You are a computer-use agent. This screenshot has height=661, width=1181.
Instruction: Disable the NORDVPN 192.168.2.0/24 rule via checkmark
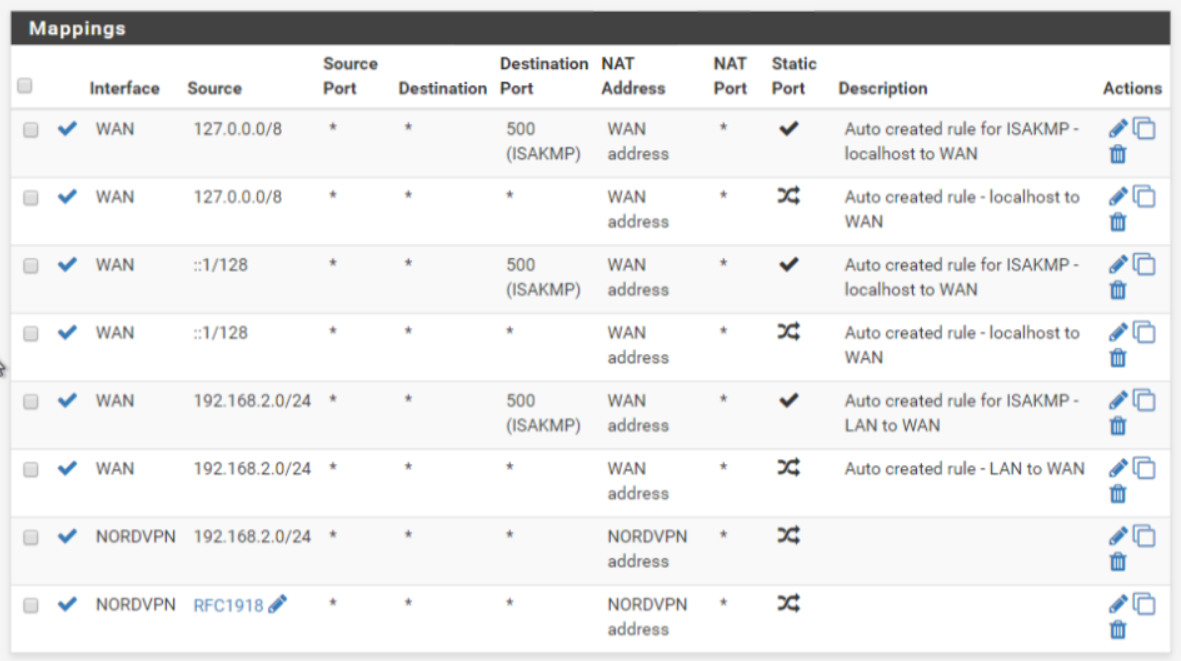pyautogui.click(x=67, y=536)
